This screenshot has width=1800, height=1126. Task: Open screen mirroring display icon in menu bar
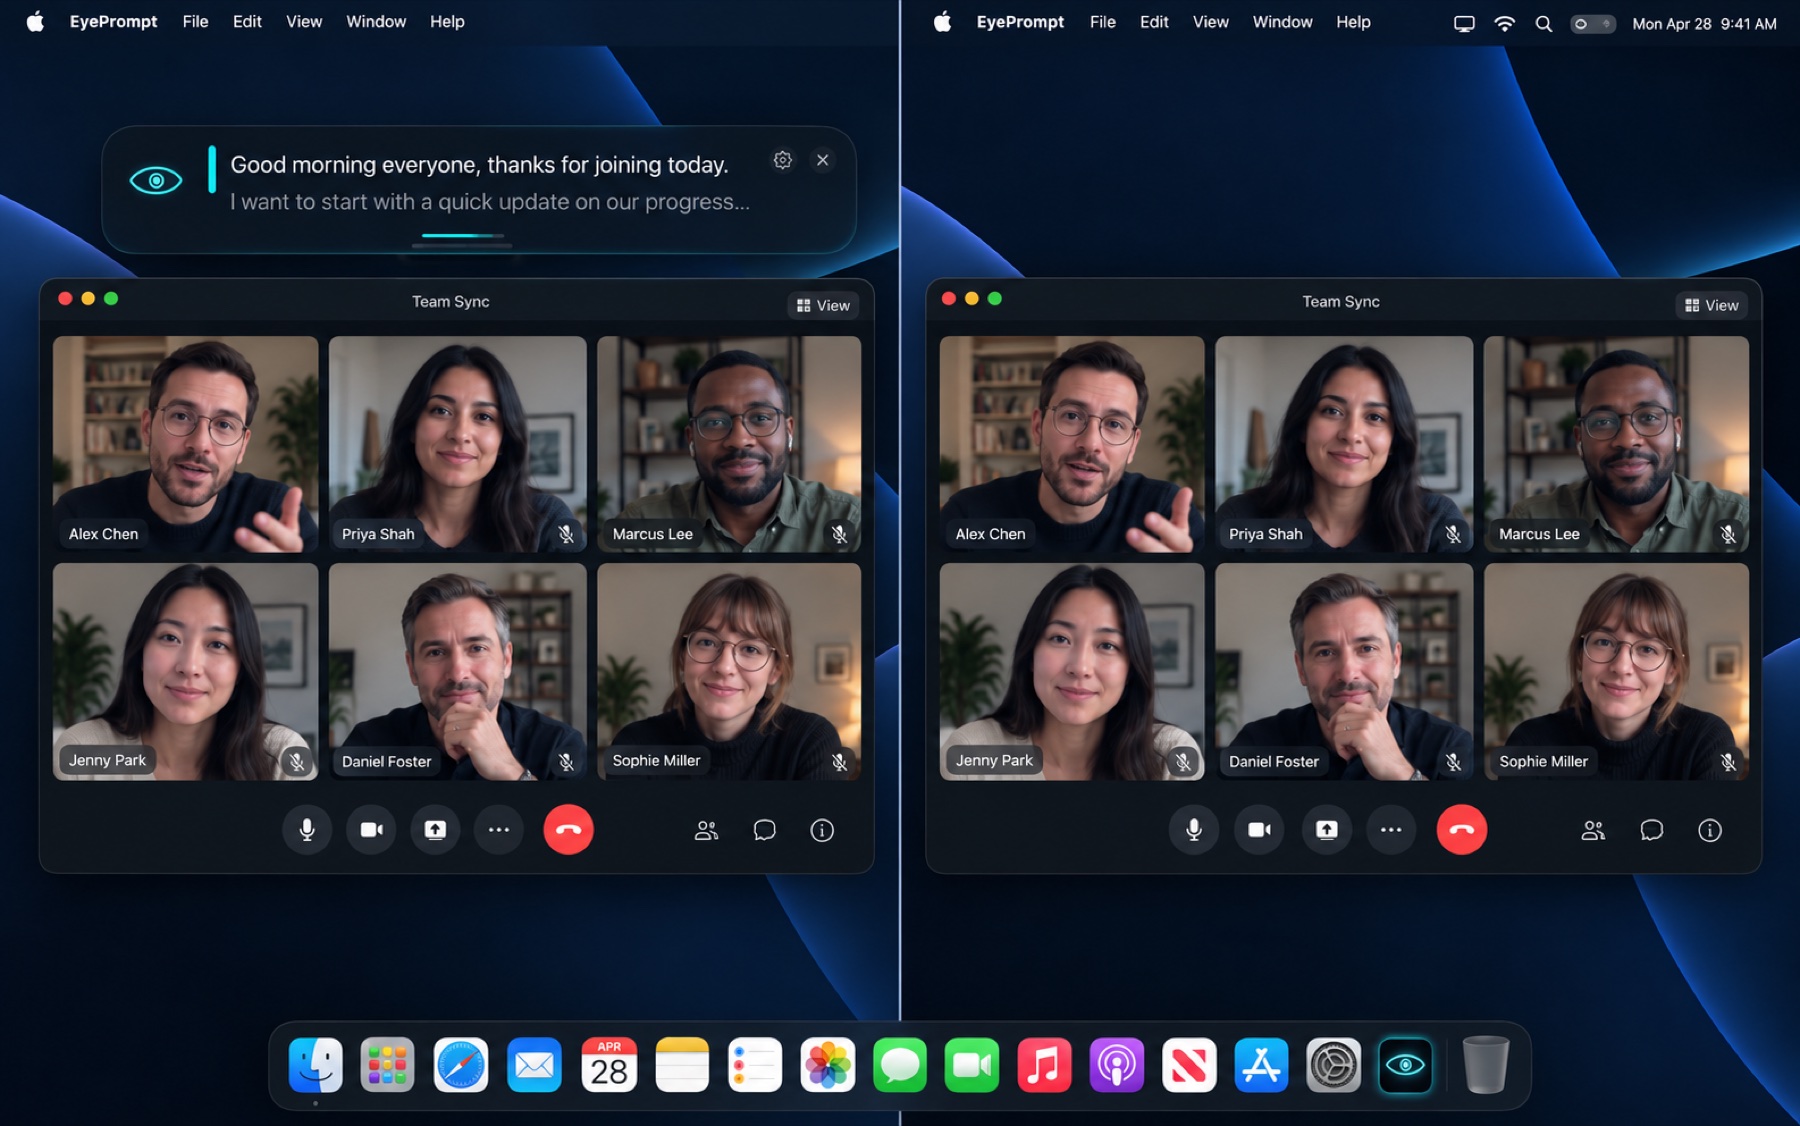click(x=1464, y=24)
